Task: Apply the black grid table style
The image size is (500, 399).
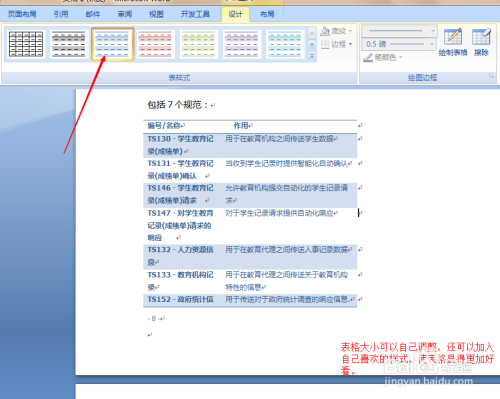Action: point(26,44)
